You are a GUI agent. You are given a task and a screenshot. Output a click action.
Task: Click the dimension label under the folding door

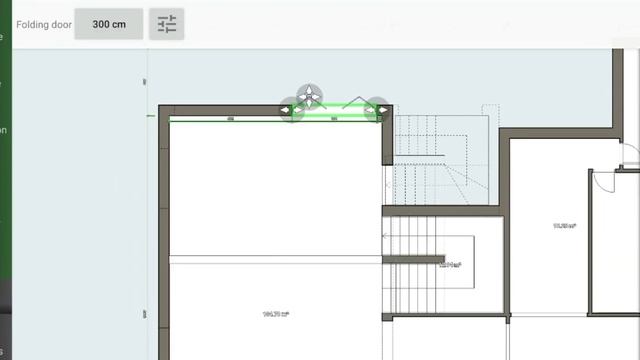334,119
